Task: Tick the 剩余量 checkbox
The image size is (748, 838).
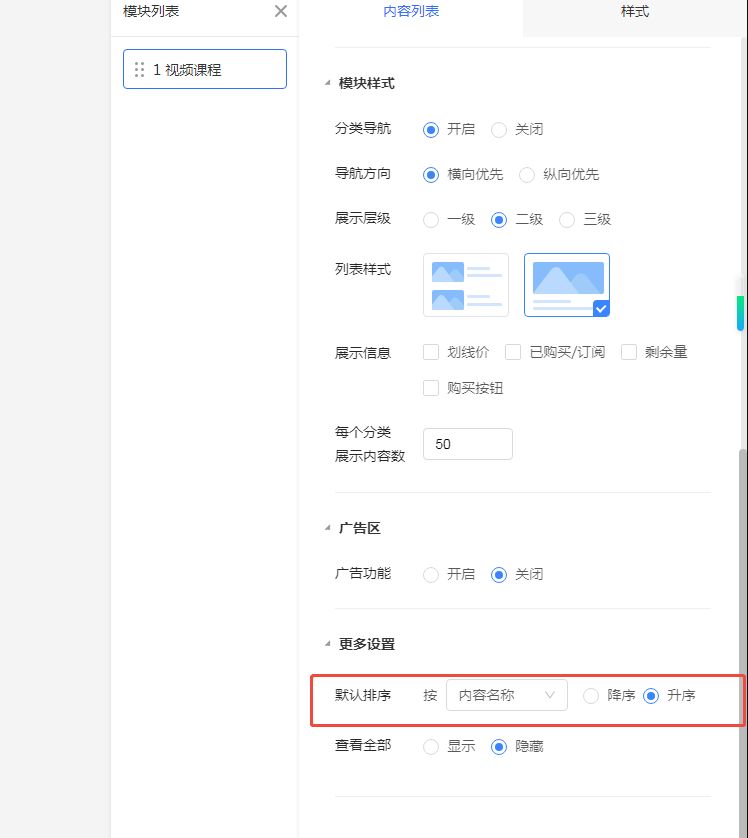Action: click(x=629, y=352)
